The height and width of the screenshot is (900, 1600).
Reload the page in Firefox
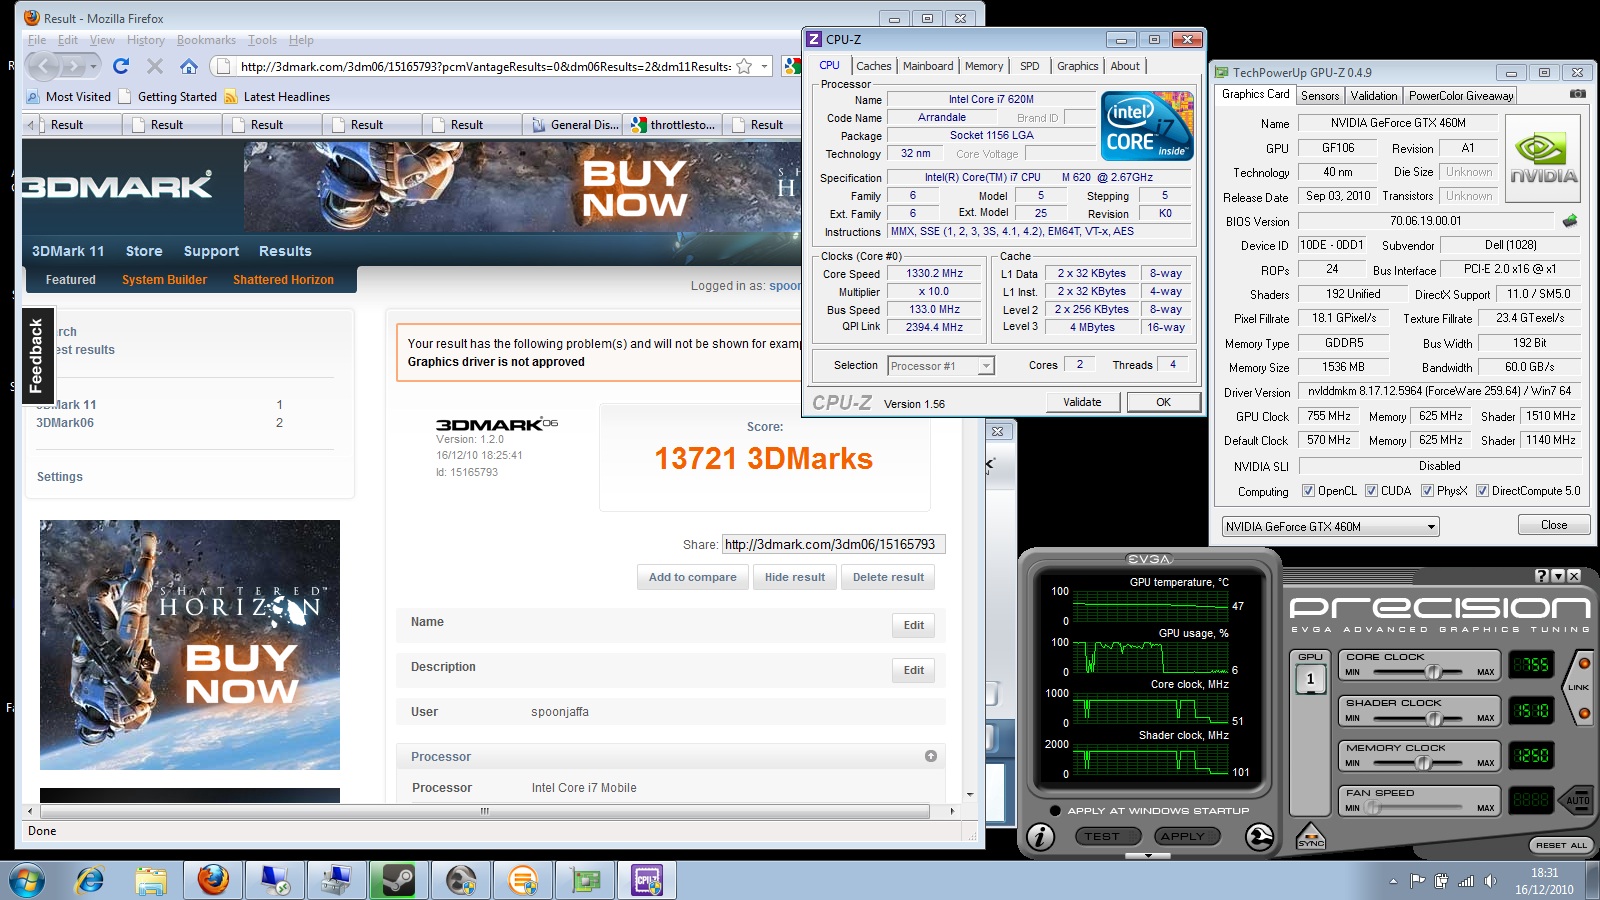[121, 66]
